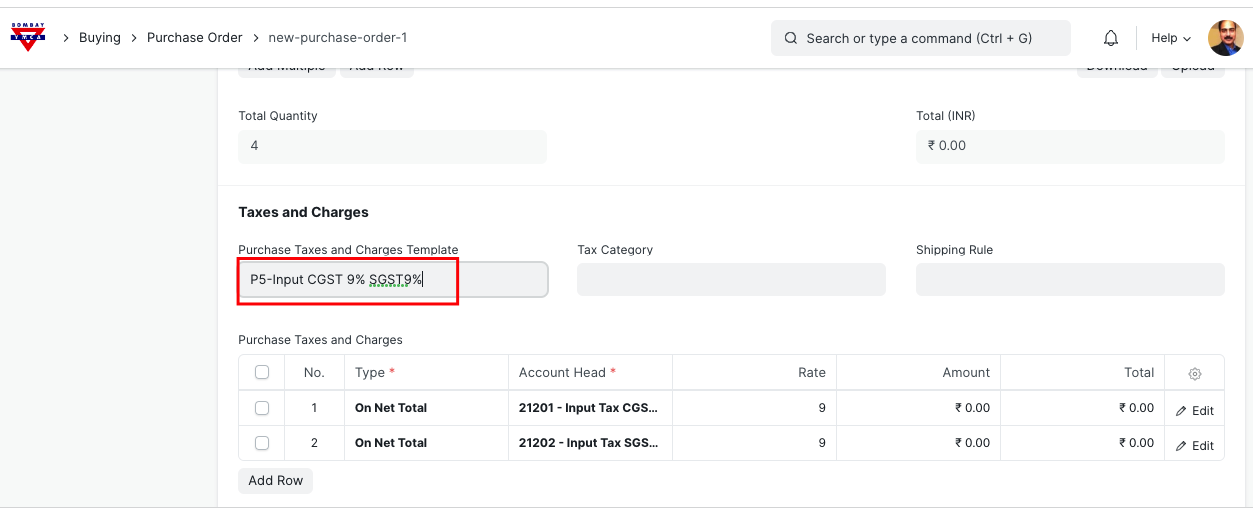Click the user profile avatar
Screen dimensions: 1253x510
[x=1225, y=38]
